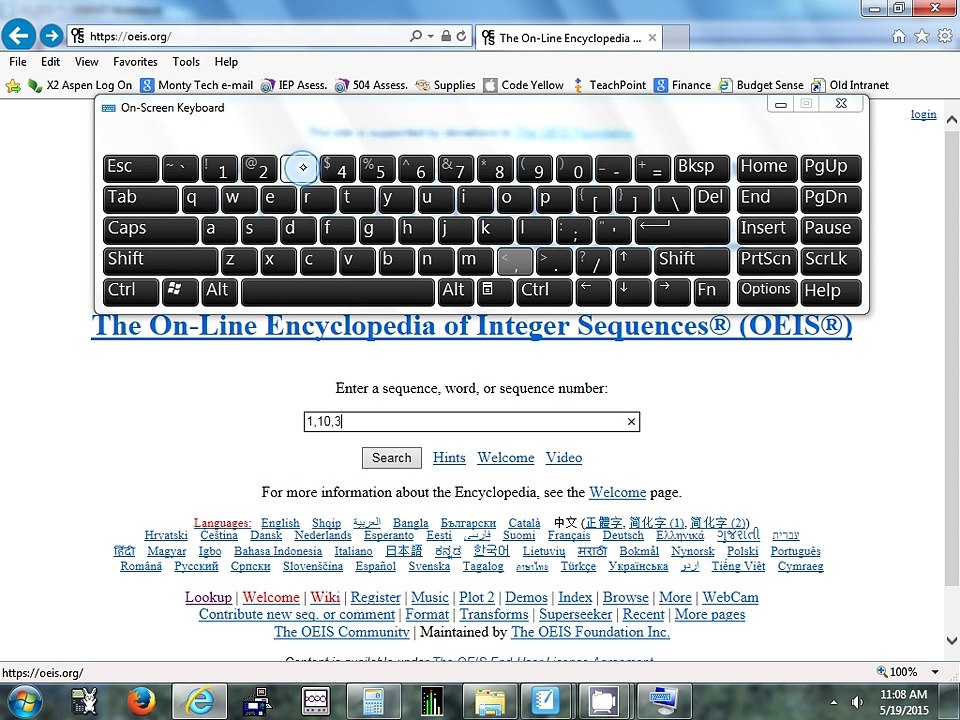Clear the search field with the X
Screen dimensions: 960x720
(x=631, y=421)
